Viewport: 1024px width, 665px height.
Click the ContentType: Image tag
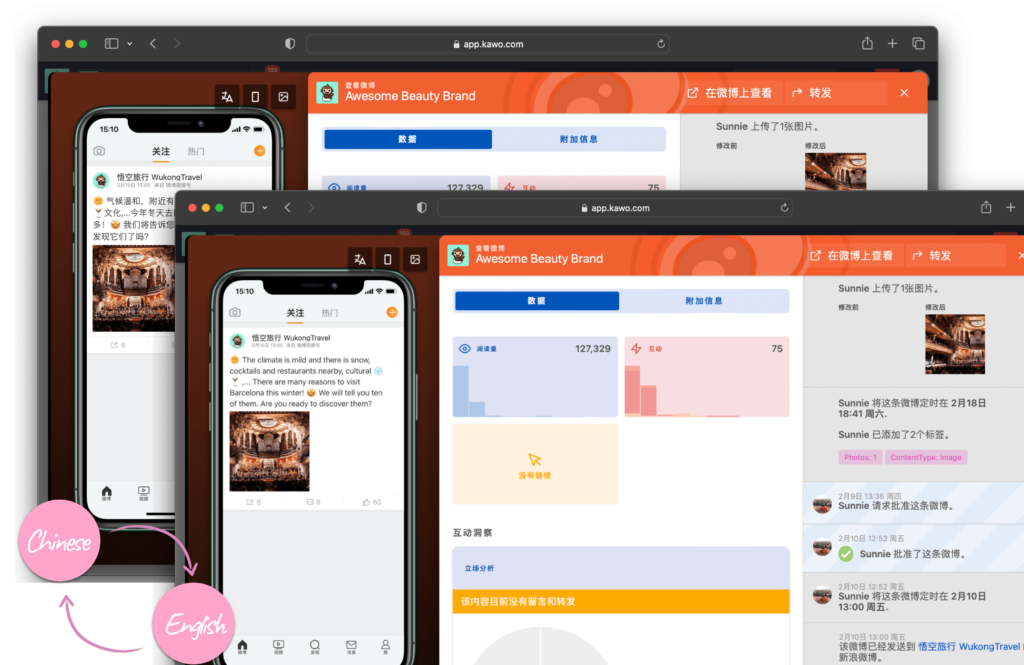point(926,457)
